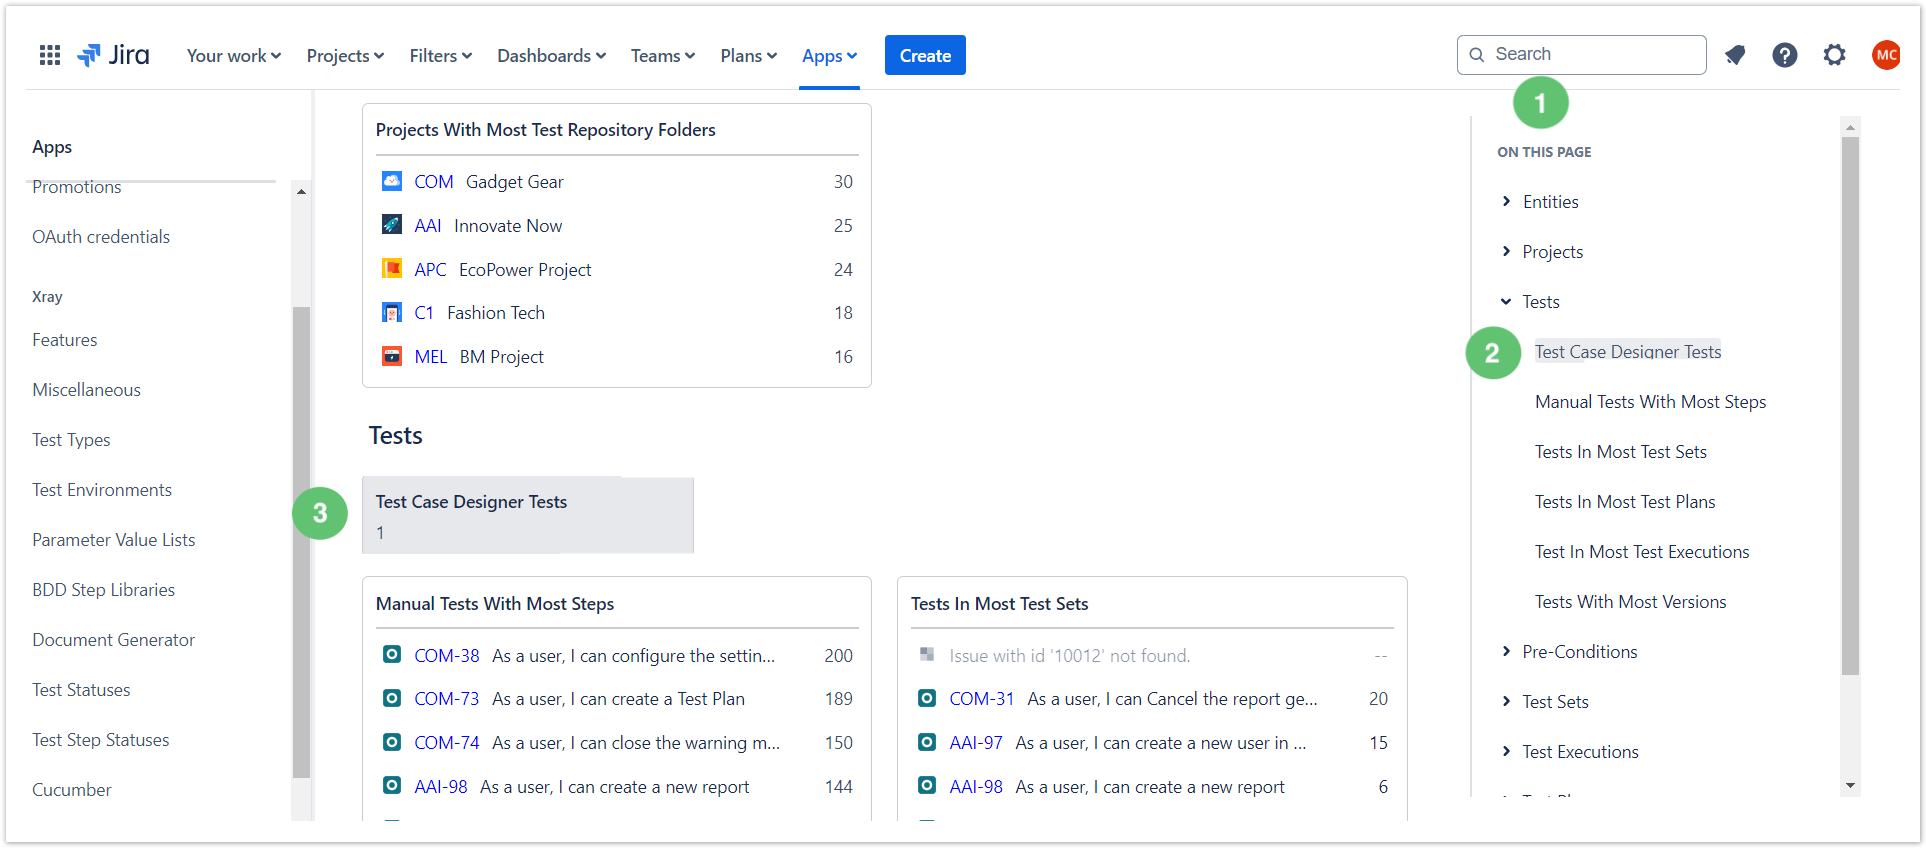Open the Dashboards dropdown
The image size is (1926, 848).
pyautogui.click(x=552, y=56)
